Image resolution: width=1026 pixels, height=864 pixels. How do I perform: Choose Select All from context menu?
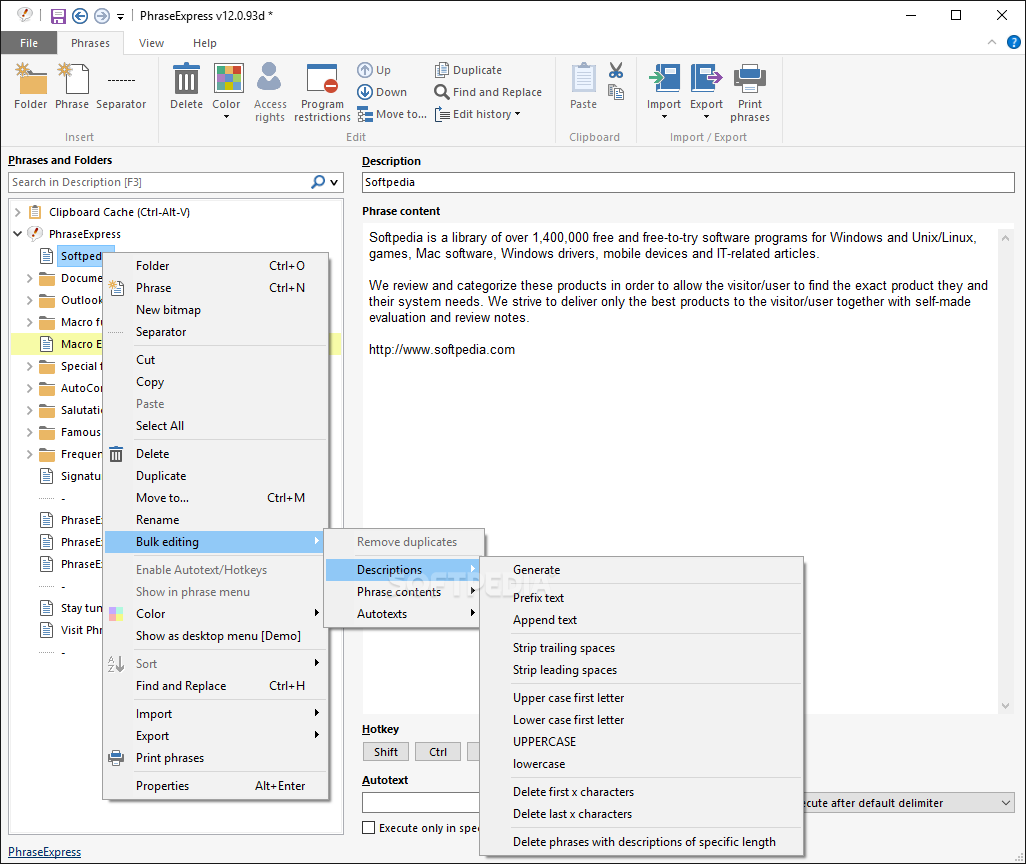[216, 425]
